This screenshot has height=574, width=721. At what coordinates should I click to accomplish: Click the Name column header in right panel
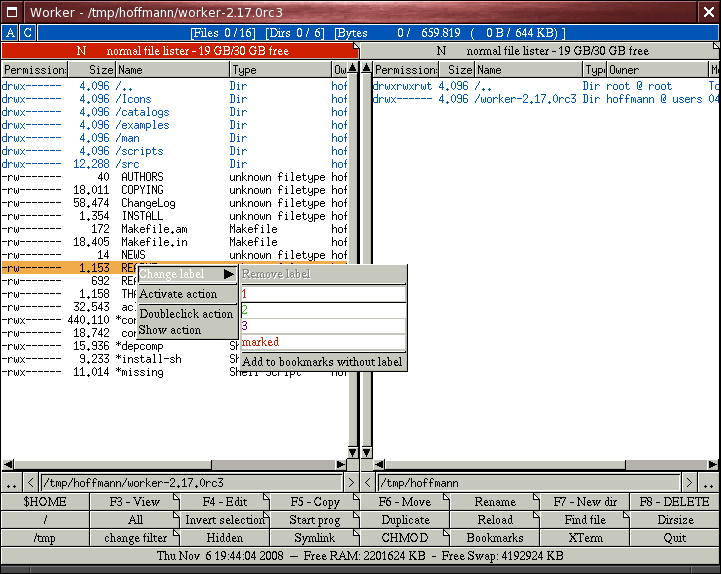click(x=528, y=70)
